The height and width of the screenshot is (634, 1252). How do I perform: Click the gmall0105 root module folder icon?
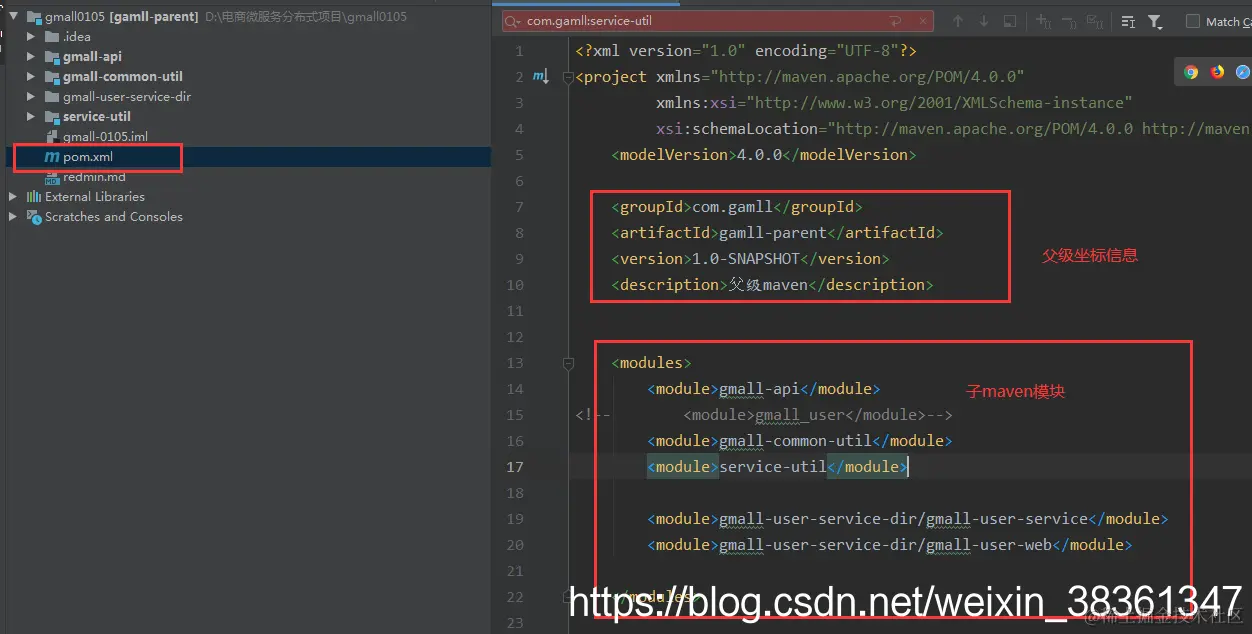[x=34, y=17]
